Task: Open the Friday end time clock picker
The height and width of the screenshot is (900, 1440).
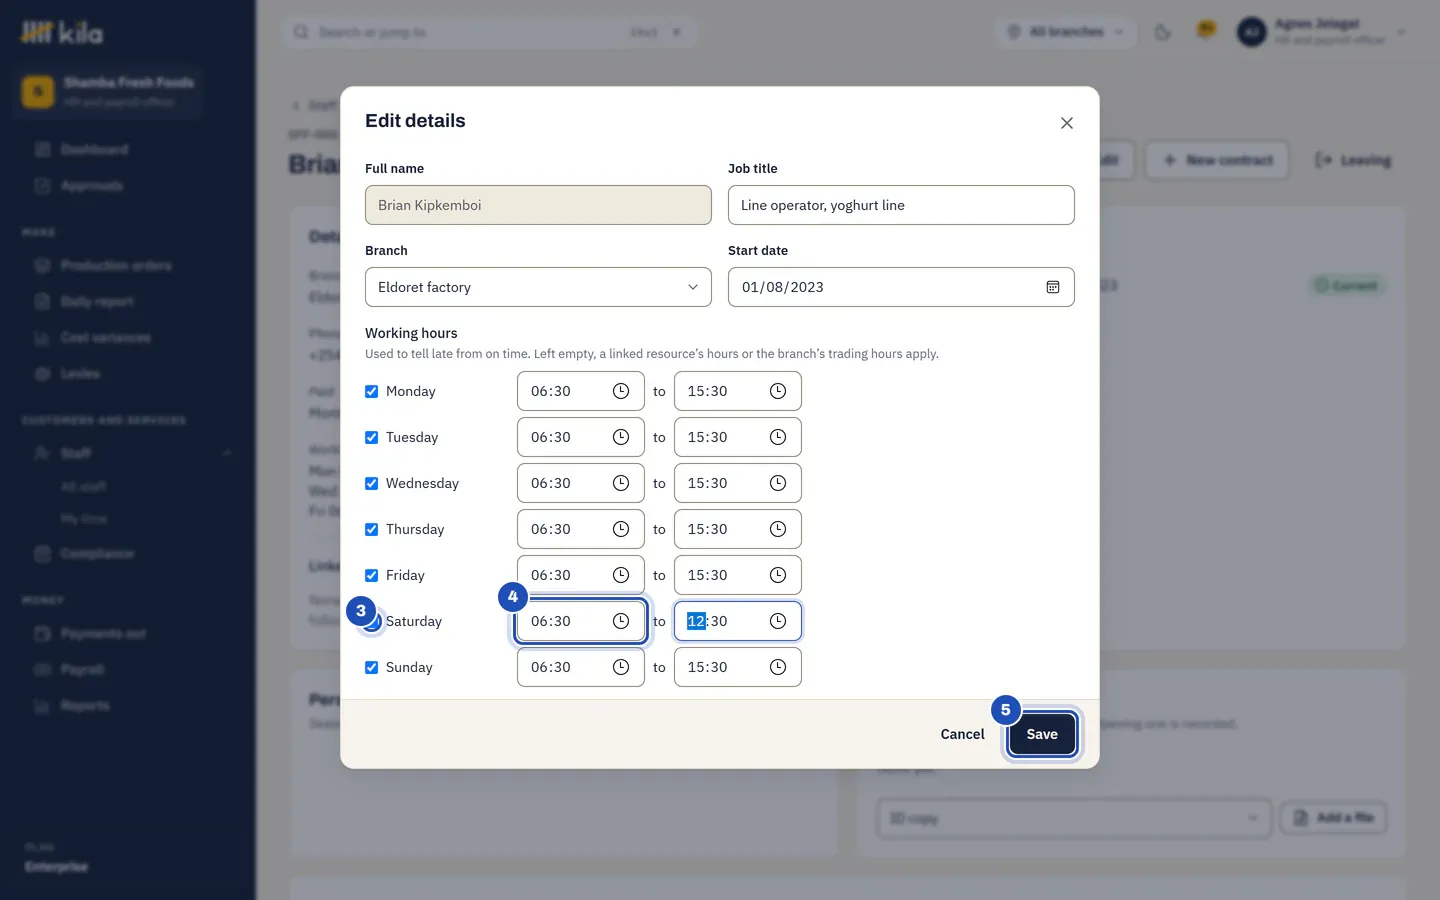Action: click(778, 575)
